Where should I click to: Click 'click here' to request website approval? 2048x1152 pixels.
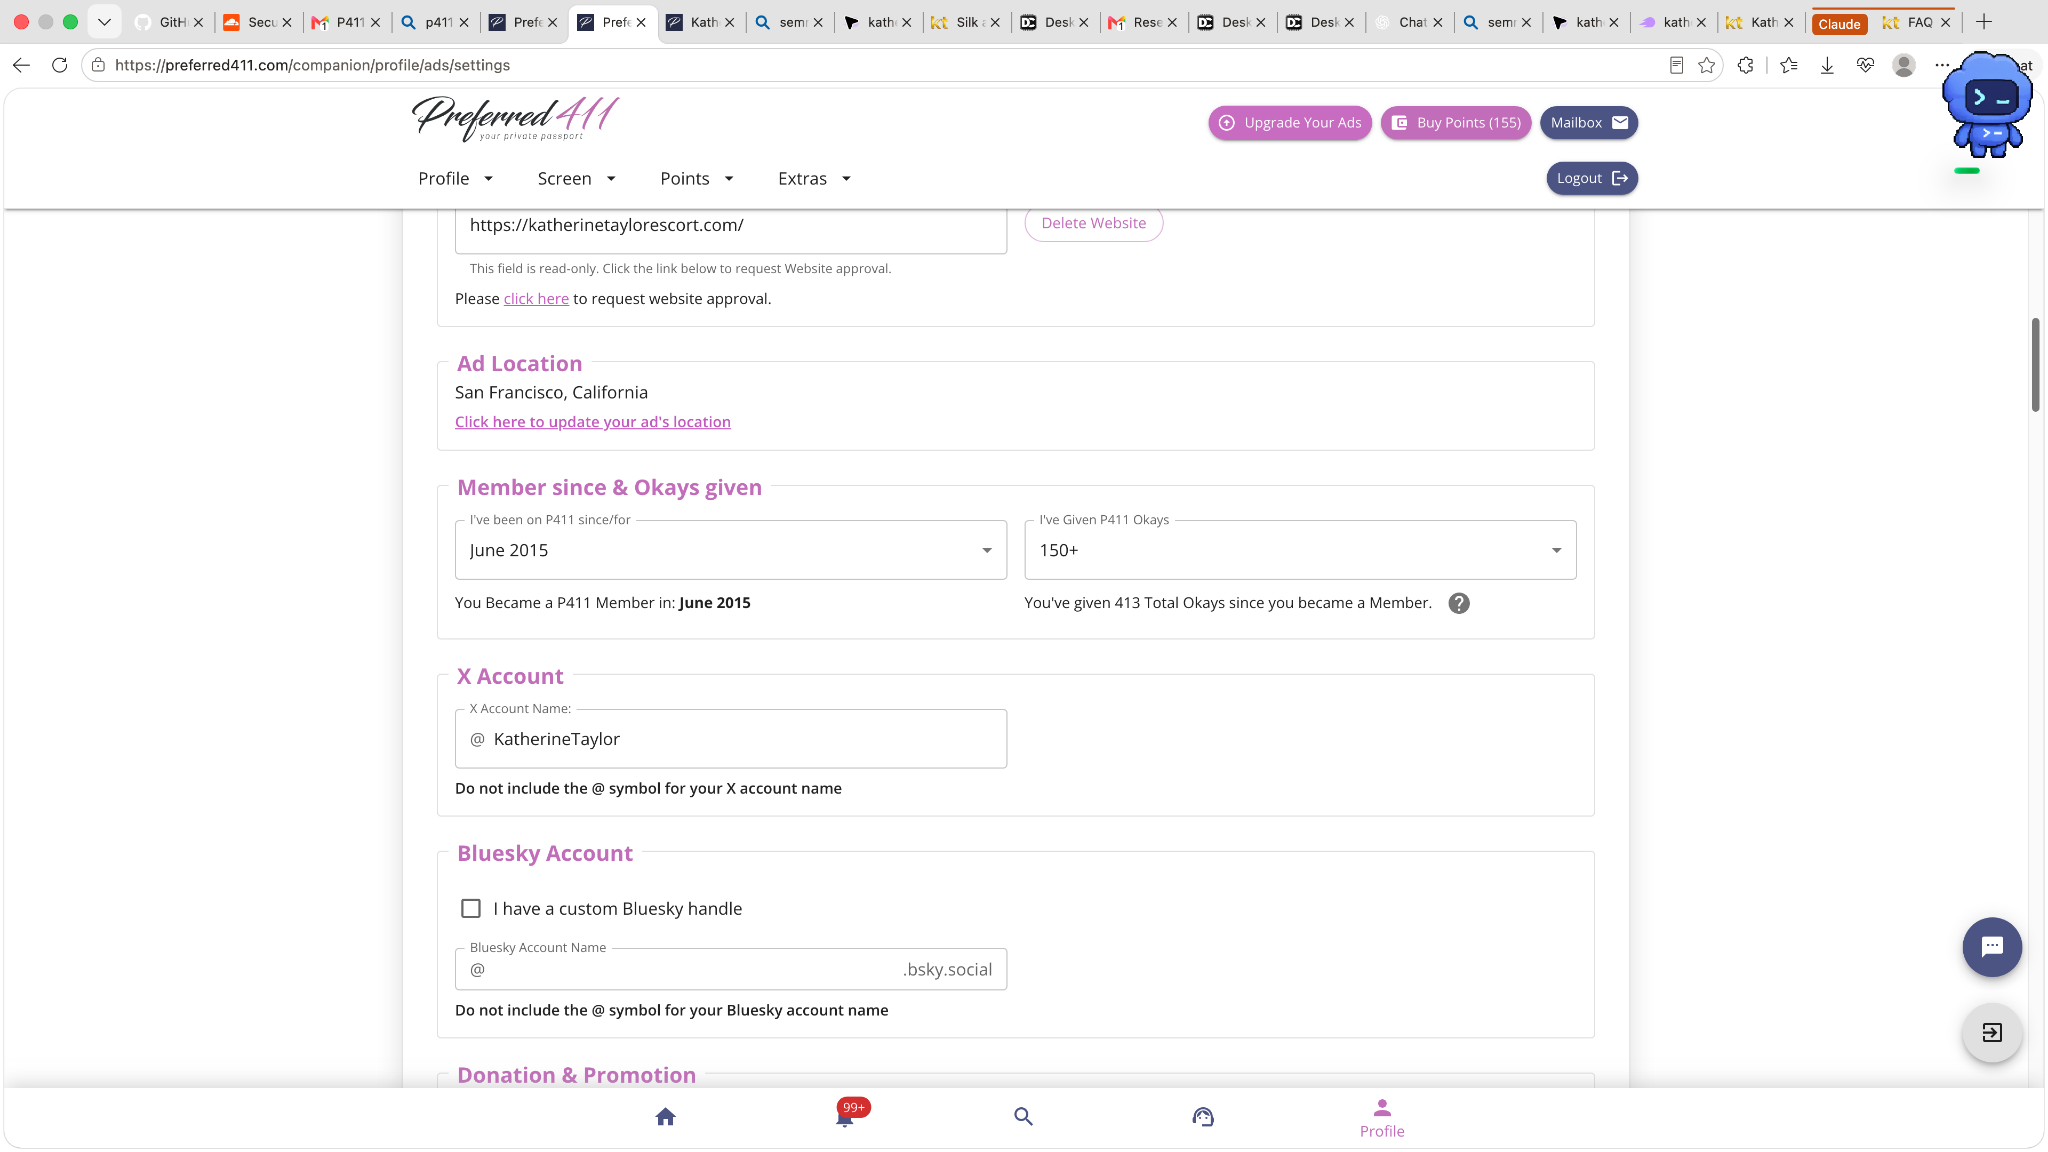[x=536, y=299]
